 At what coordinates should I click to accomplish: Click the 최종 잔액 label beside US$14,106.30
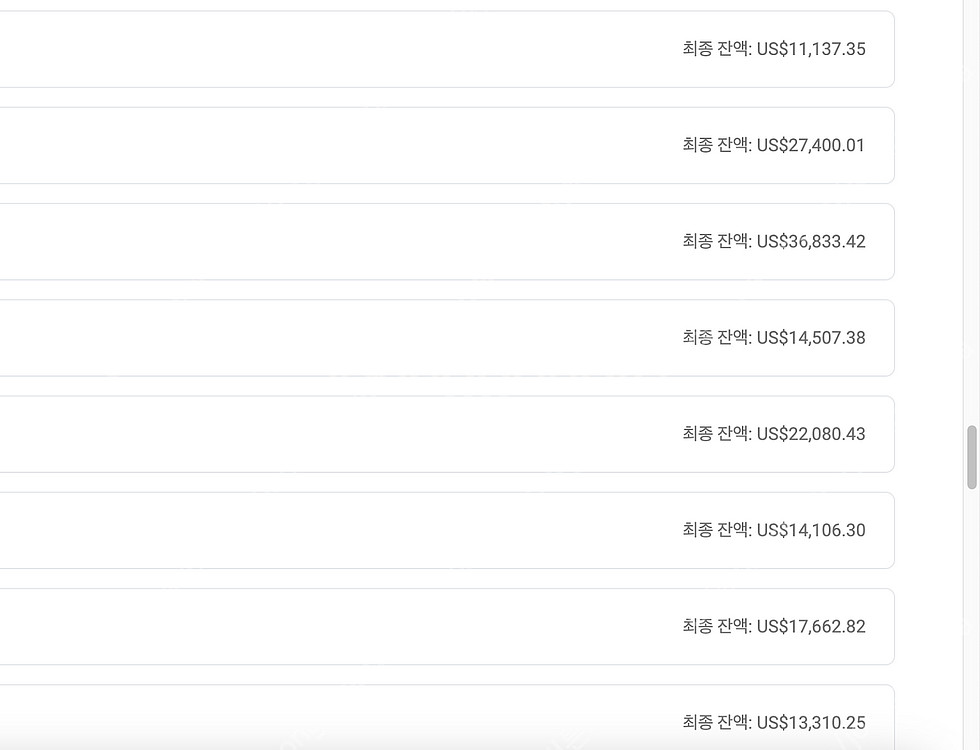tap(716, 530)
